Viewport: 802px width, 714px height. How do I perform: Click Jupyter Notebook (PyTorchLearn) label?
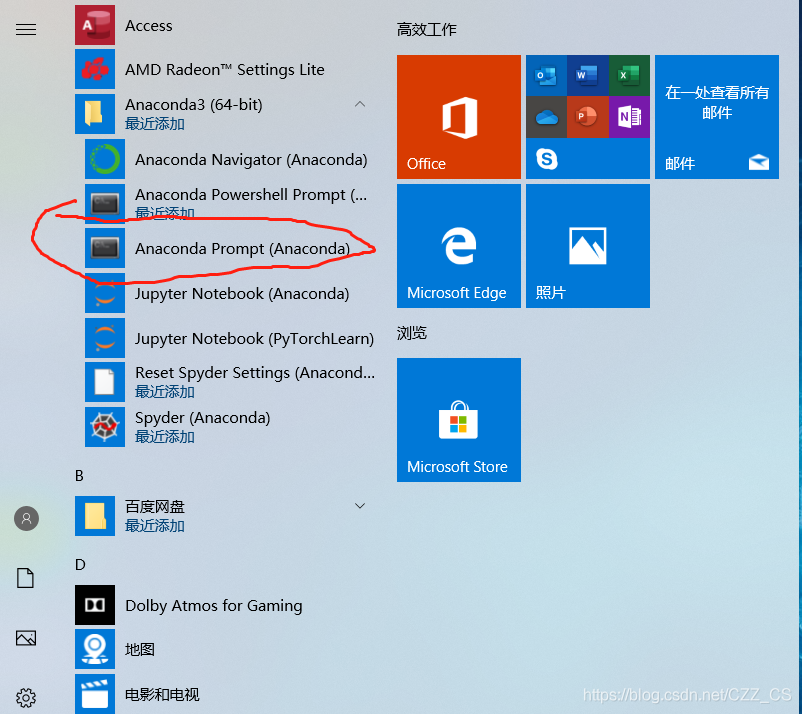255,339
